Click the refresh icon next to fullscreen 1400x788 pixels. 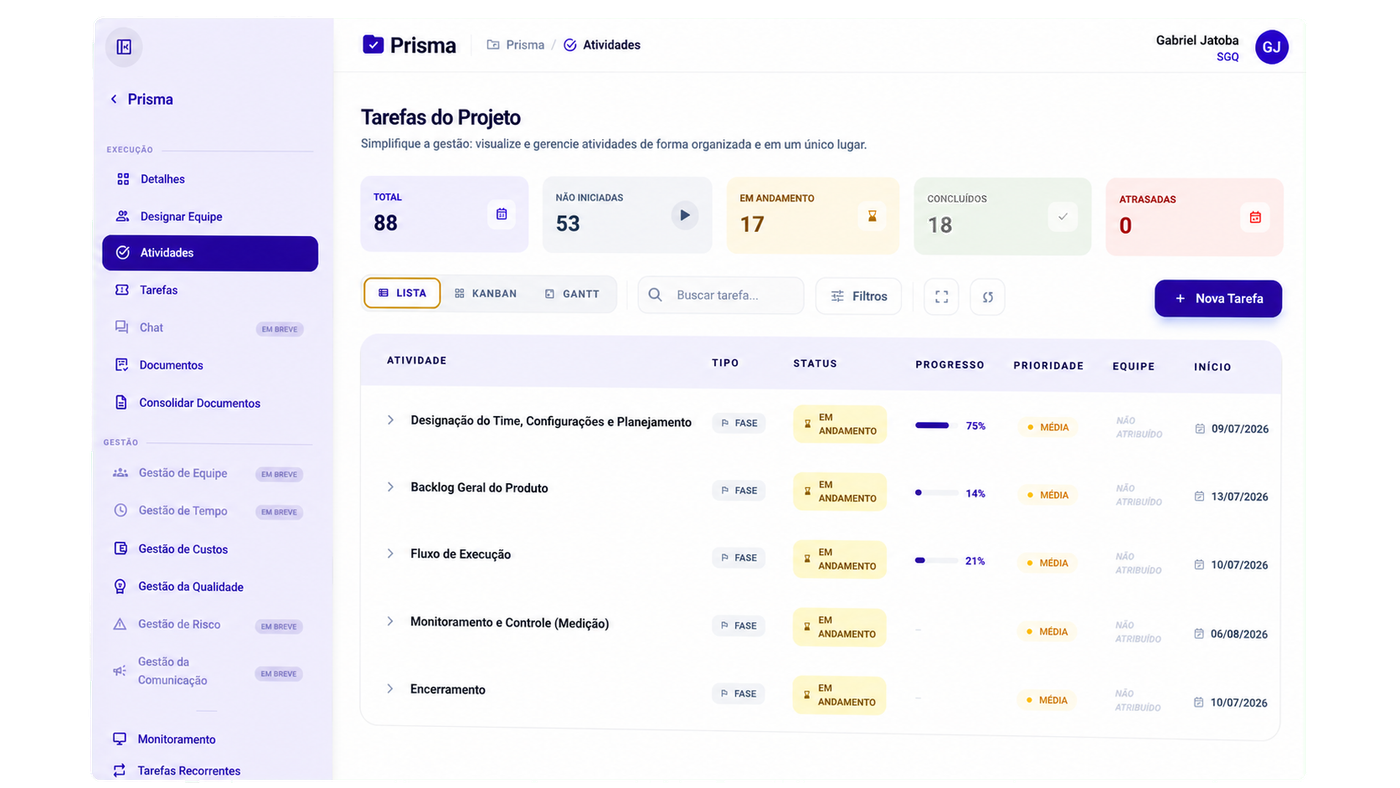click(987, 297)
